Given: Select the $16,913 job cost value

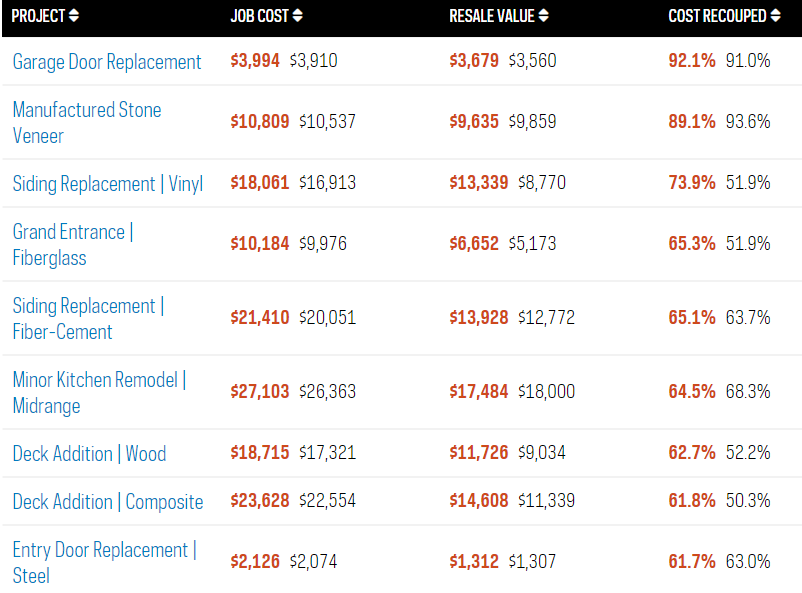Looking at the screenshot, I should click(327, 183).
